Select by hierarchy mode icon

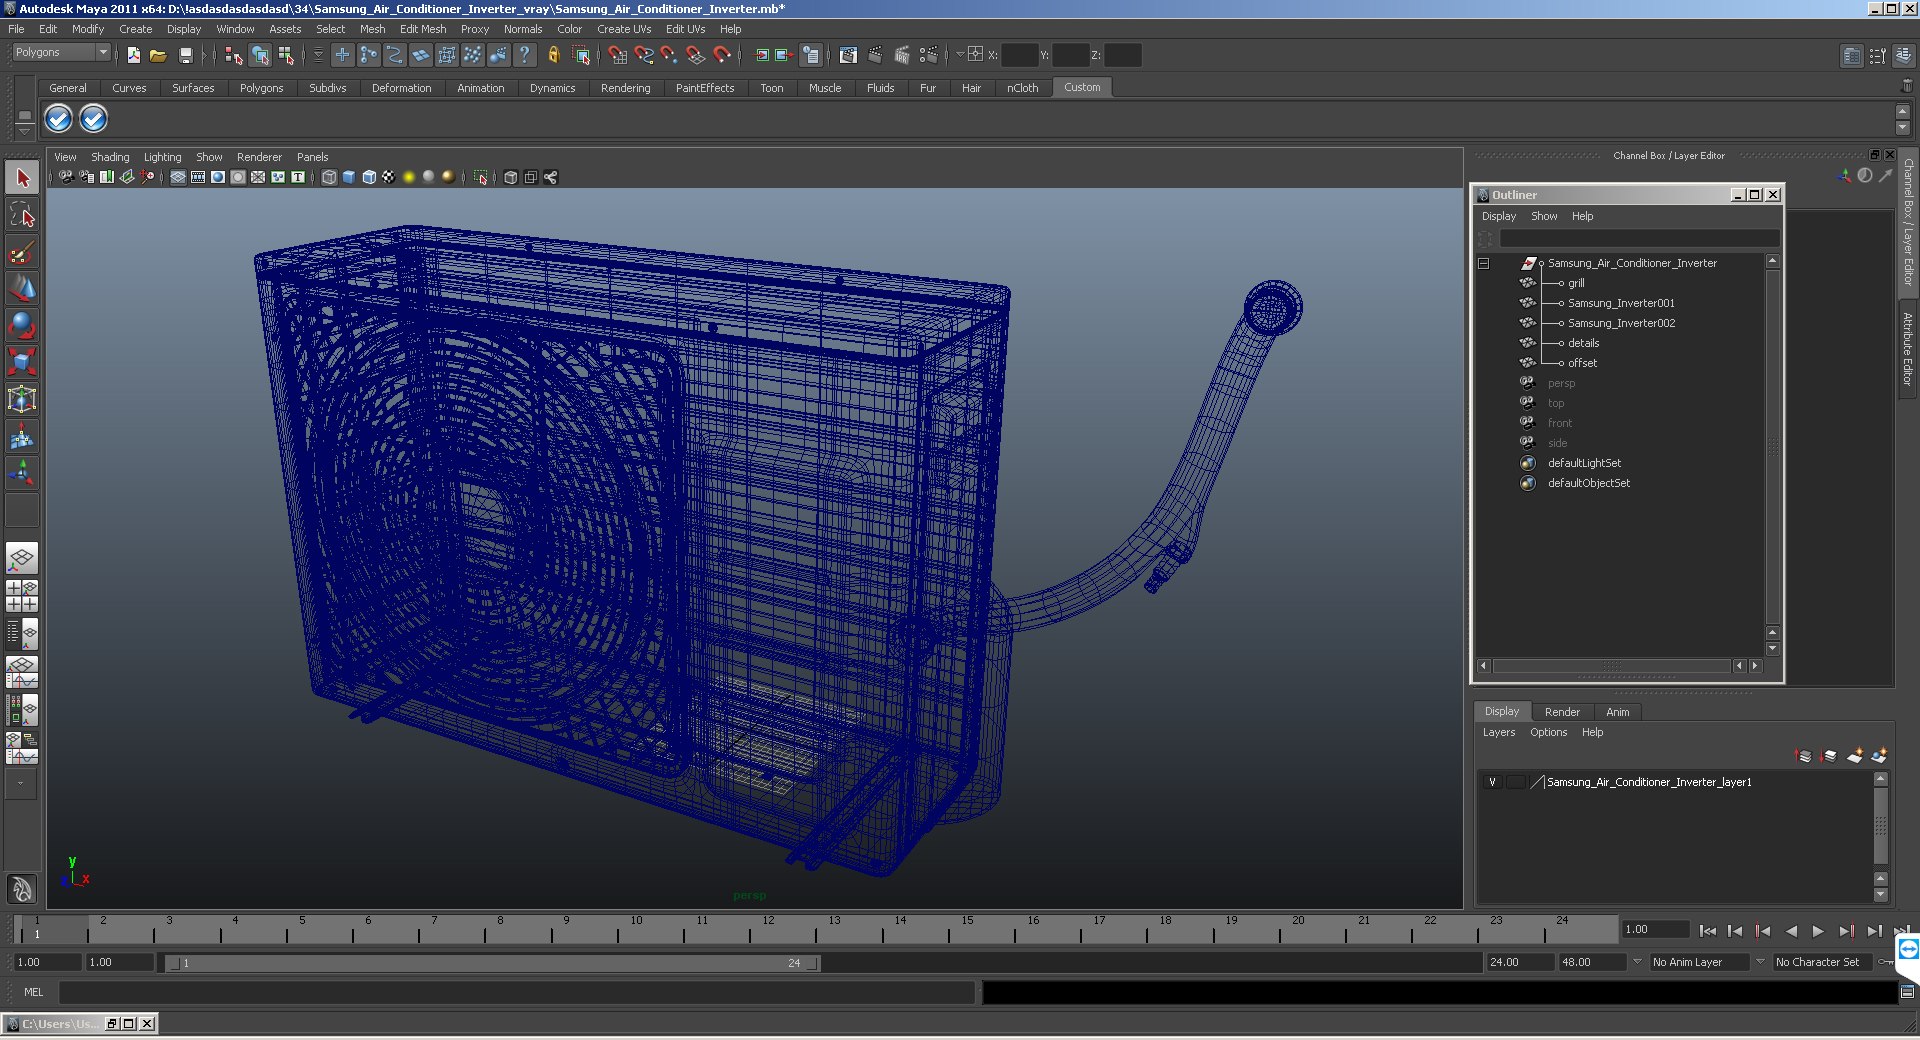coord(234,55)
